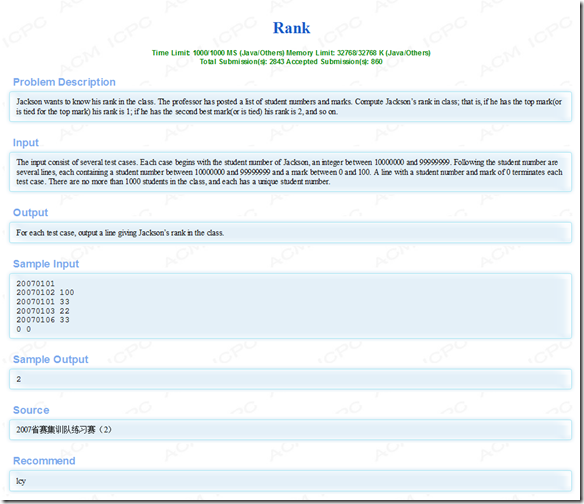Viewport: 584px width, 504px height.
Task: Click the sample line 20070102 100
Action: click(45, 292)
